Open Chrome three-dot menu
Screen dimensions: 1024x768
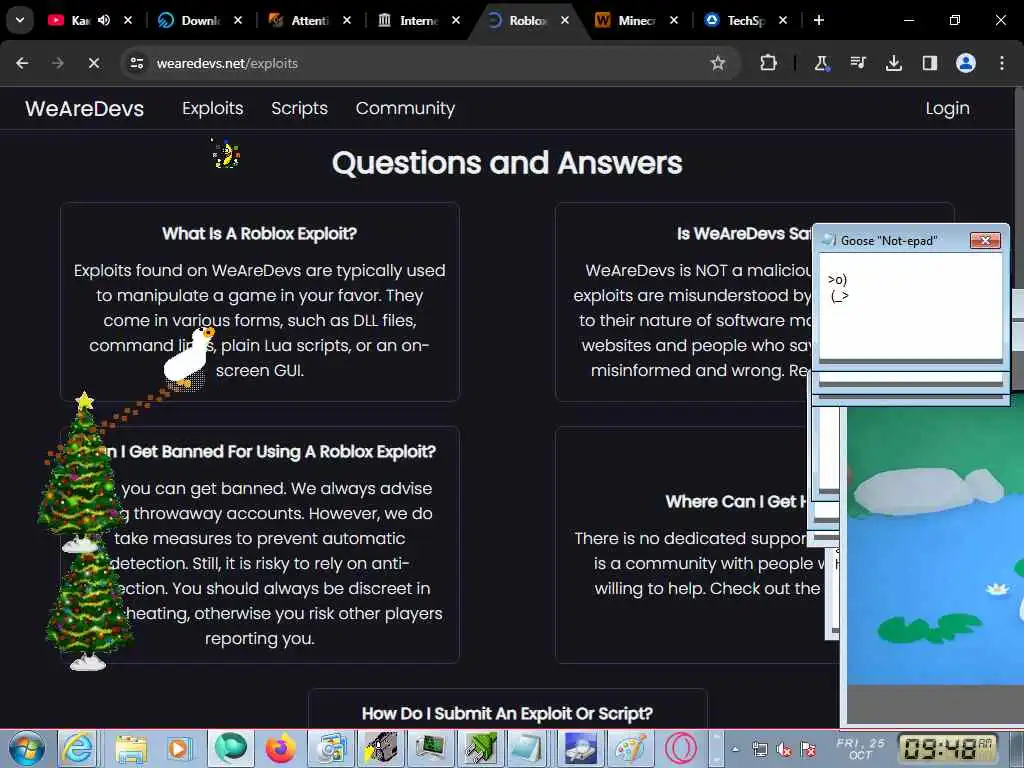point(1002,63)
